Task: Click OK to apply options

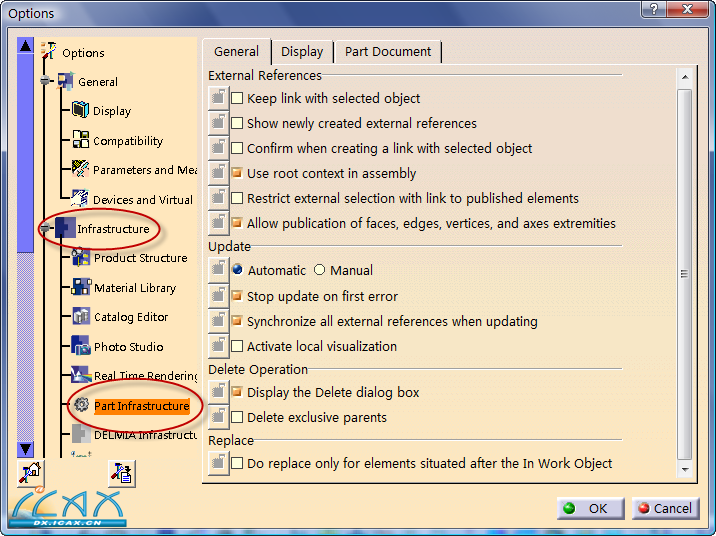Action: 590,509
